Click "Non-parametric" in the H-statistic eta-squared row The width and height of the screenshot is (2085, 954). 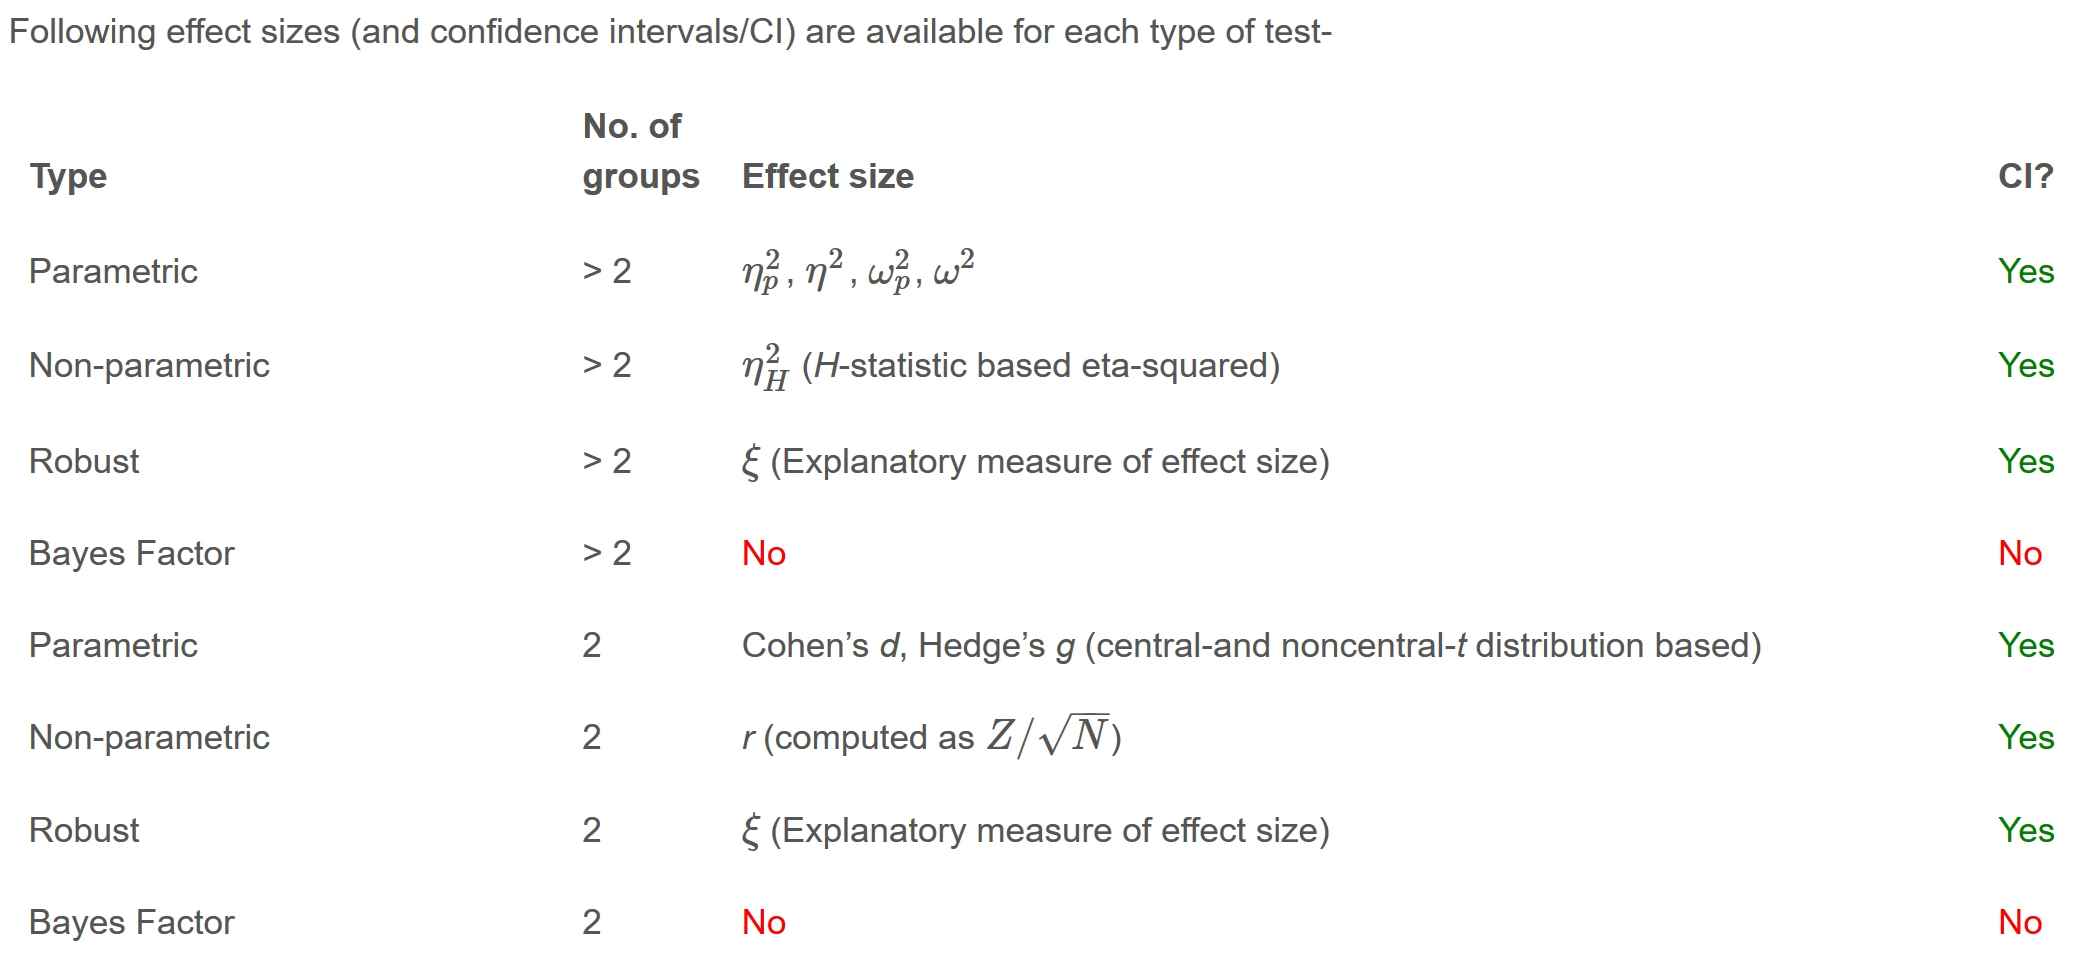pyautogui.click(x=149, y=366)
